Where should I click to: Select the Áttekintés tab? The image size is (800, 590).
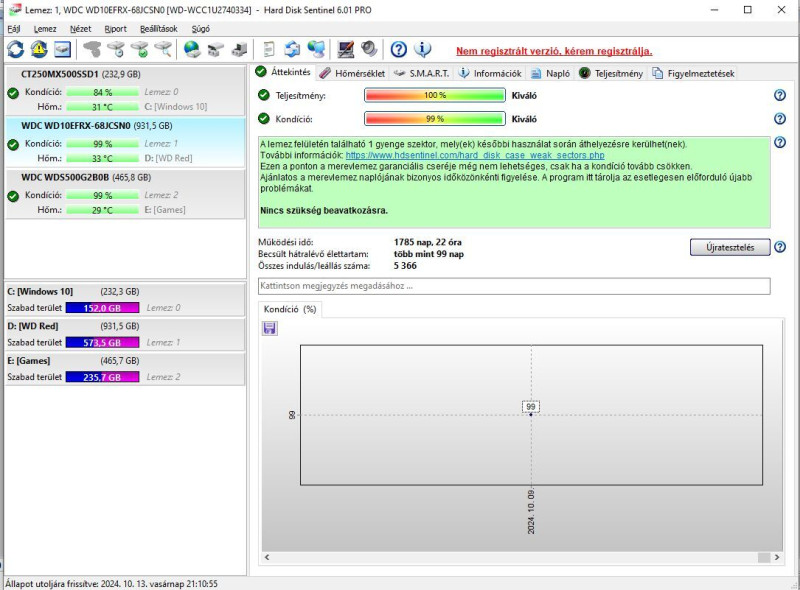click(x=283, y=72)
